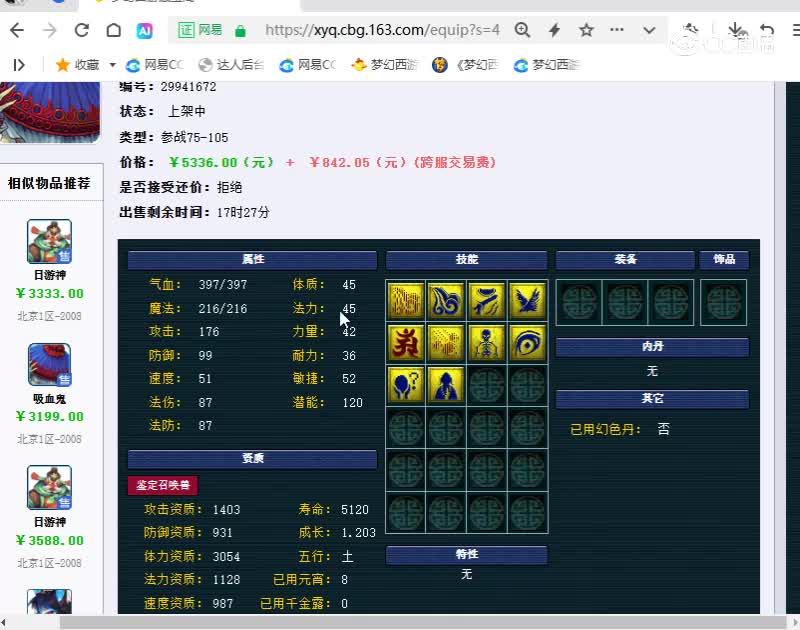Click the 攻击资质 value 1403

[226, 510]
